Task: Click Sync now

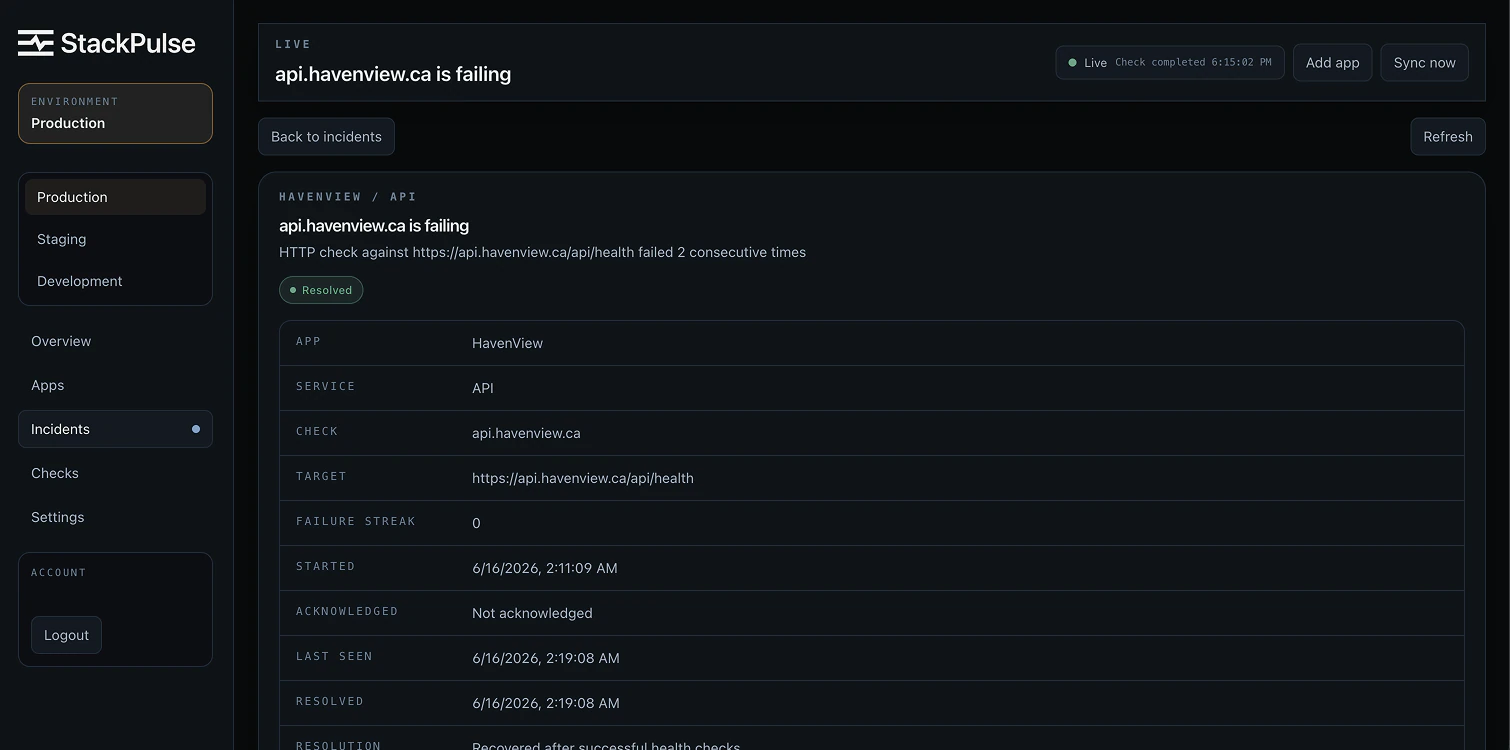Action: (x=1424, y=62)
